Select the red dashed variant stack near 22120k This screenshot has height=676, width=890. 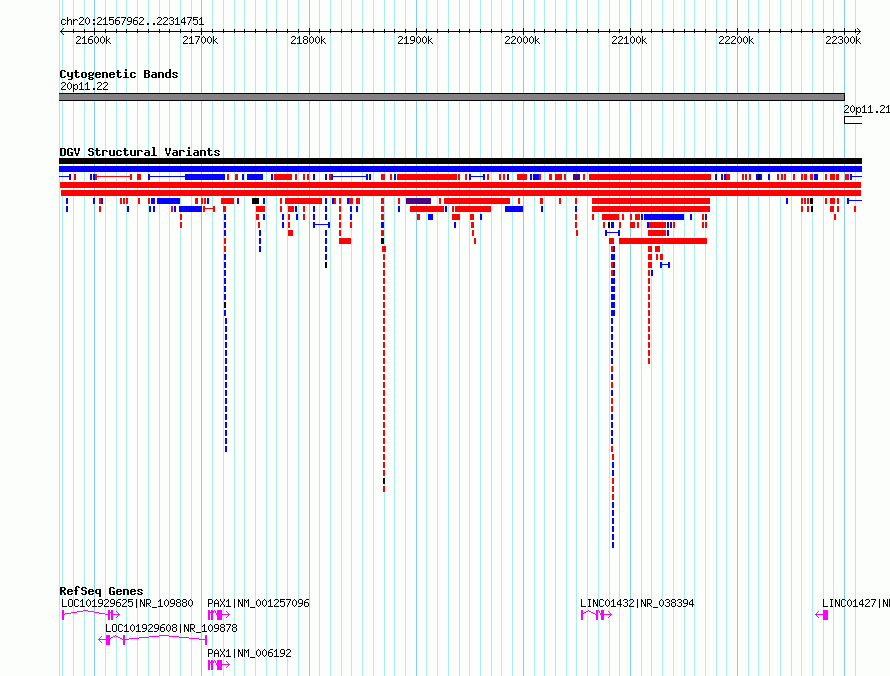[x=649, y=306]
